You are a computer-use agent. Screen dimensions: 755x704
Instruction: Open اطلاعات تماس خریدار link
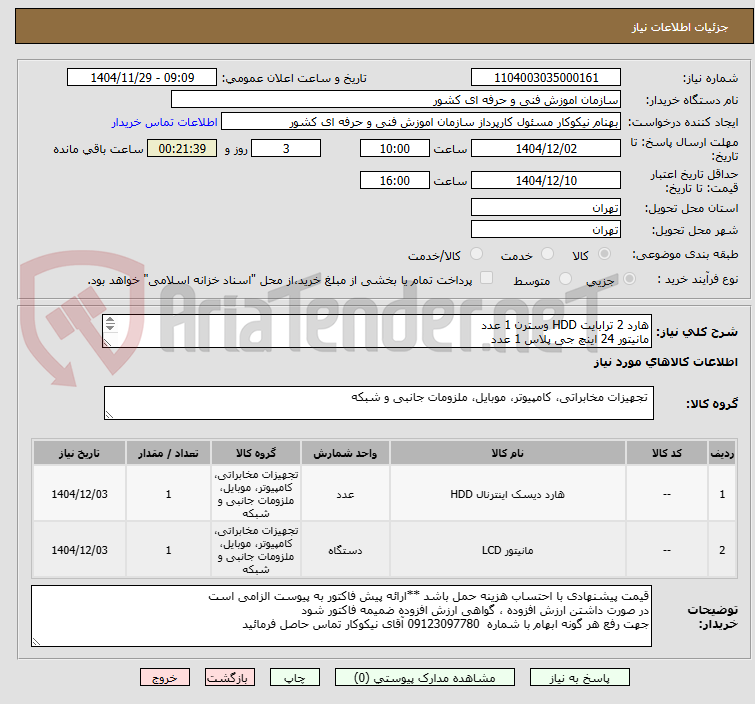[x=165, y=122]
